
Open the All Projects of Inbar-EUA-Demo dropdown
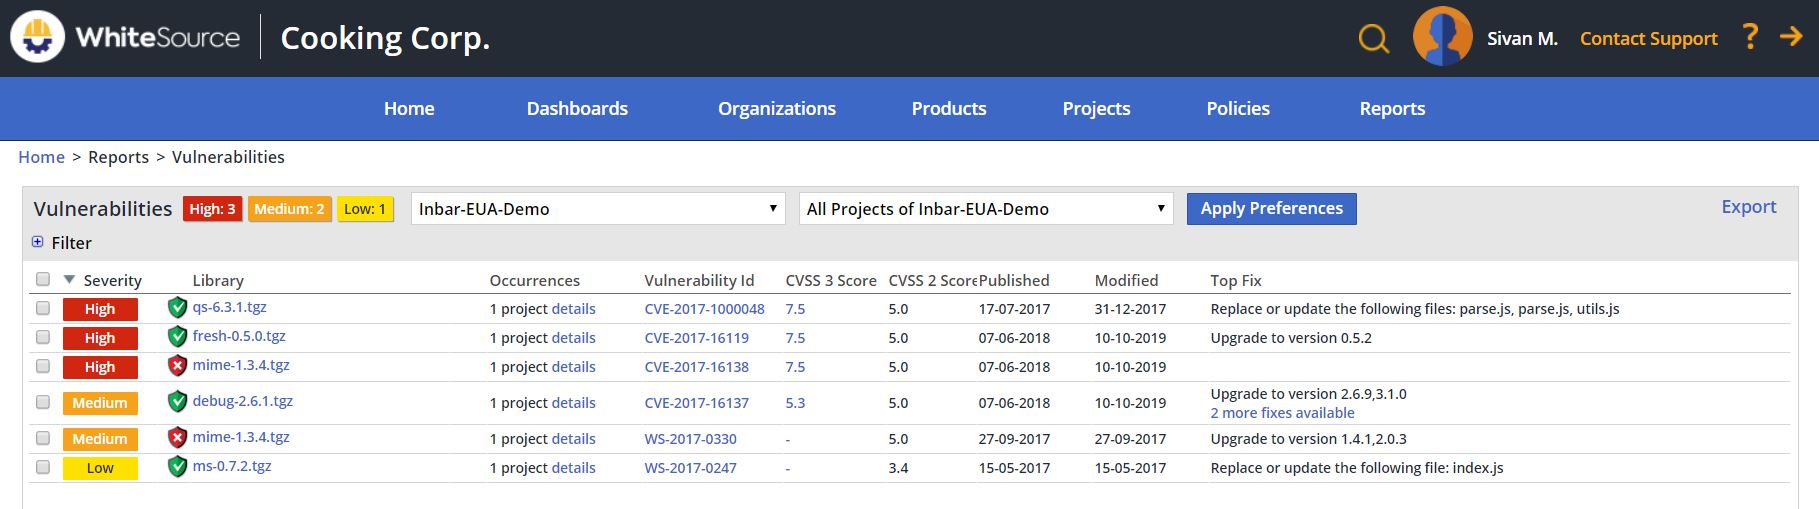[986, 209]
